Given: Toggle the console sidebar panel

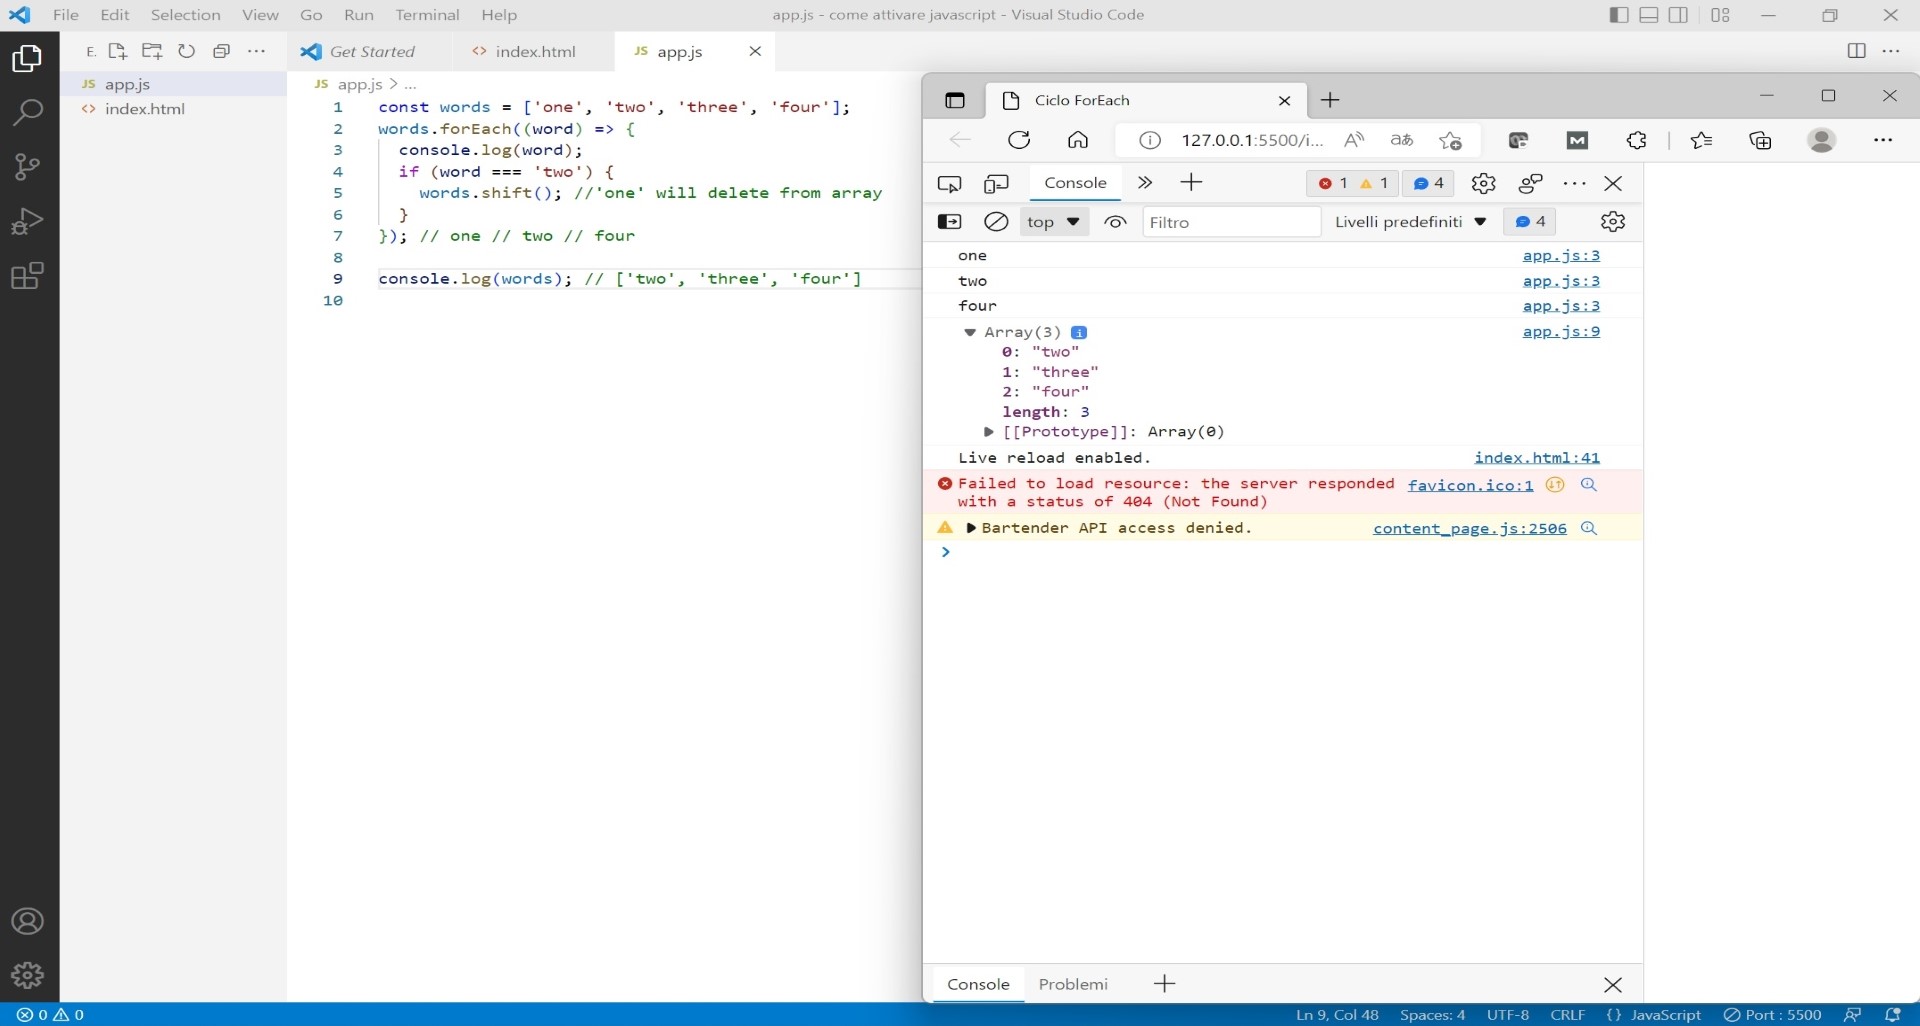Looking at the screenshot, I should pyautogui.click(x=950, y=221).
